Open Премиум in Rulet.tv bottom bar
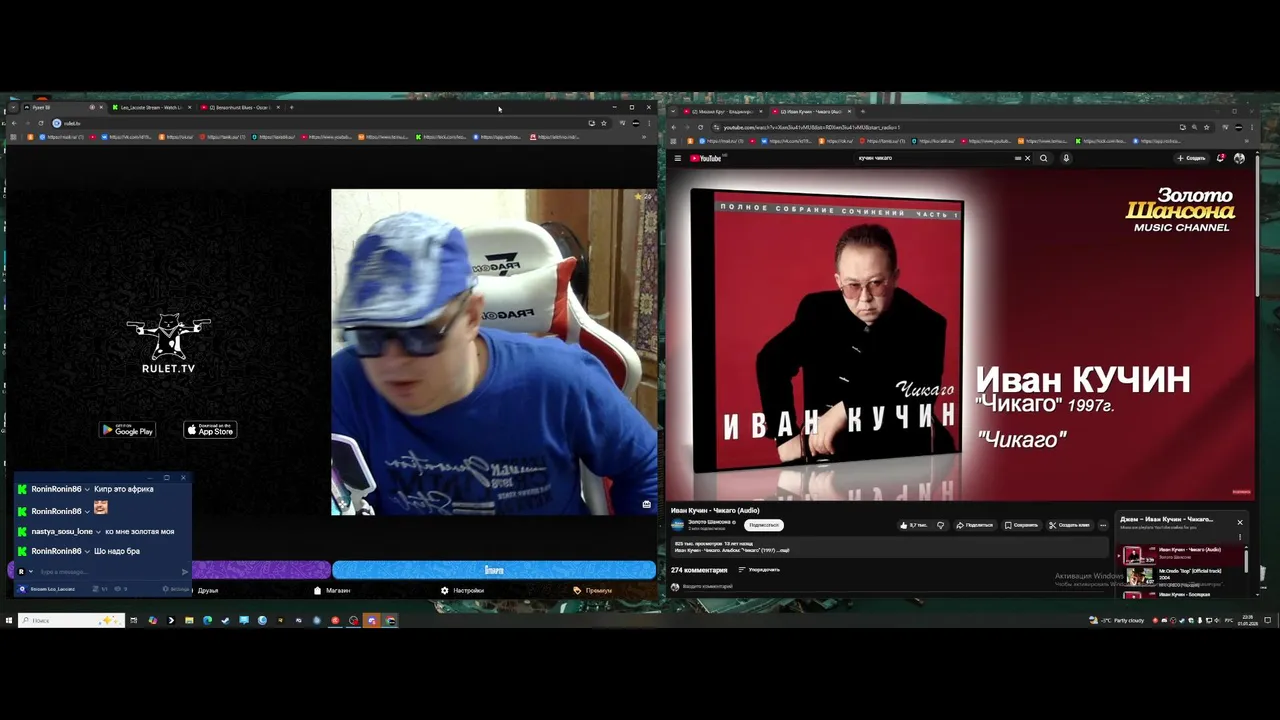1280x720 pixels. click(x=592, y=590)
